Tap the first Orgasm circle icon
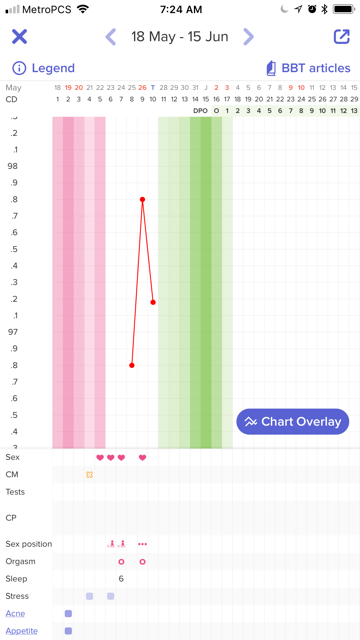 click(x=121, y=562)
